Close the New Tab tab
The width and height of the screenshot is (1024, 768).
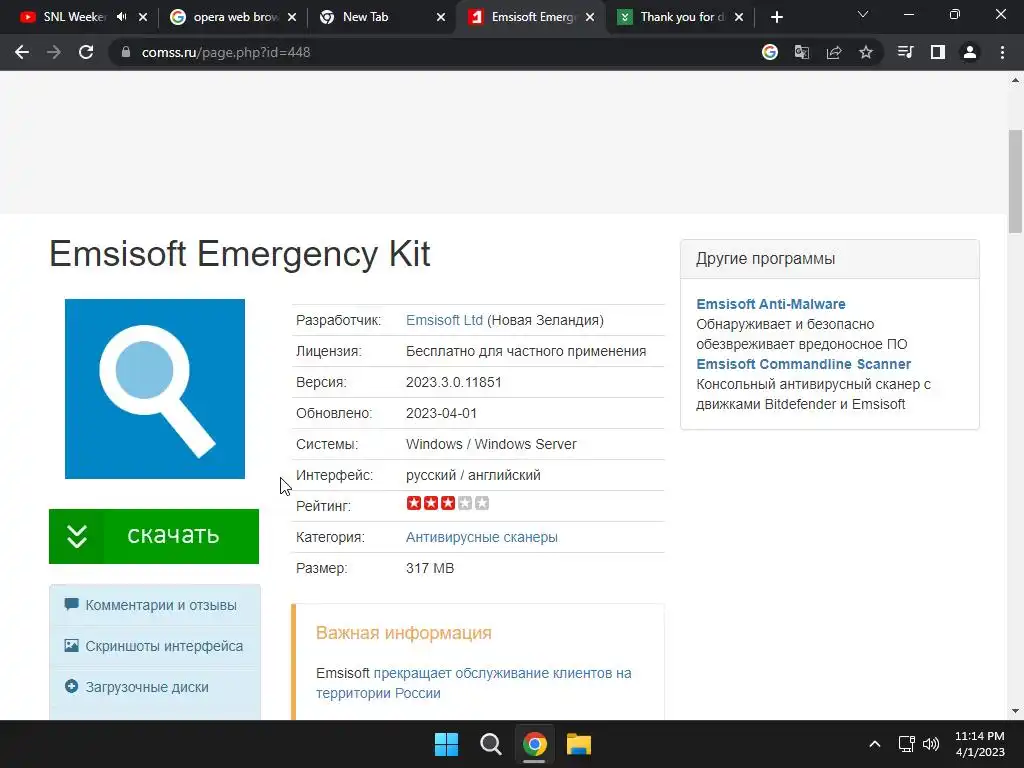[x=441, y=17]
